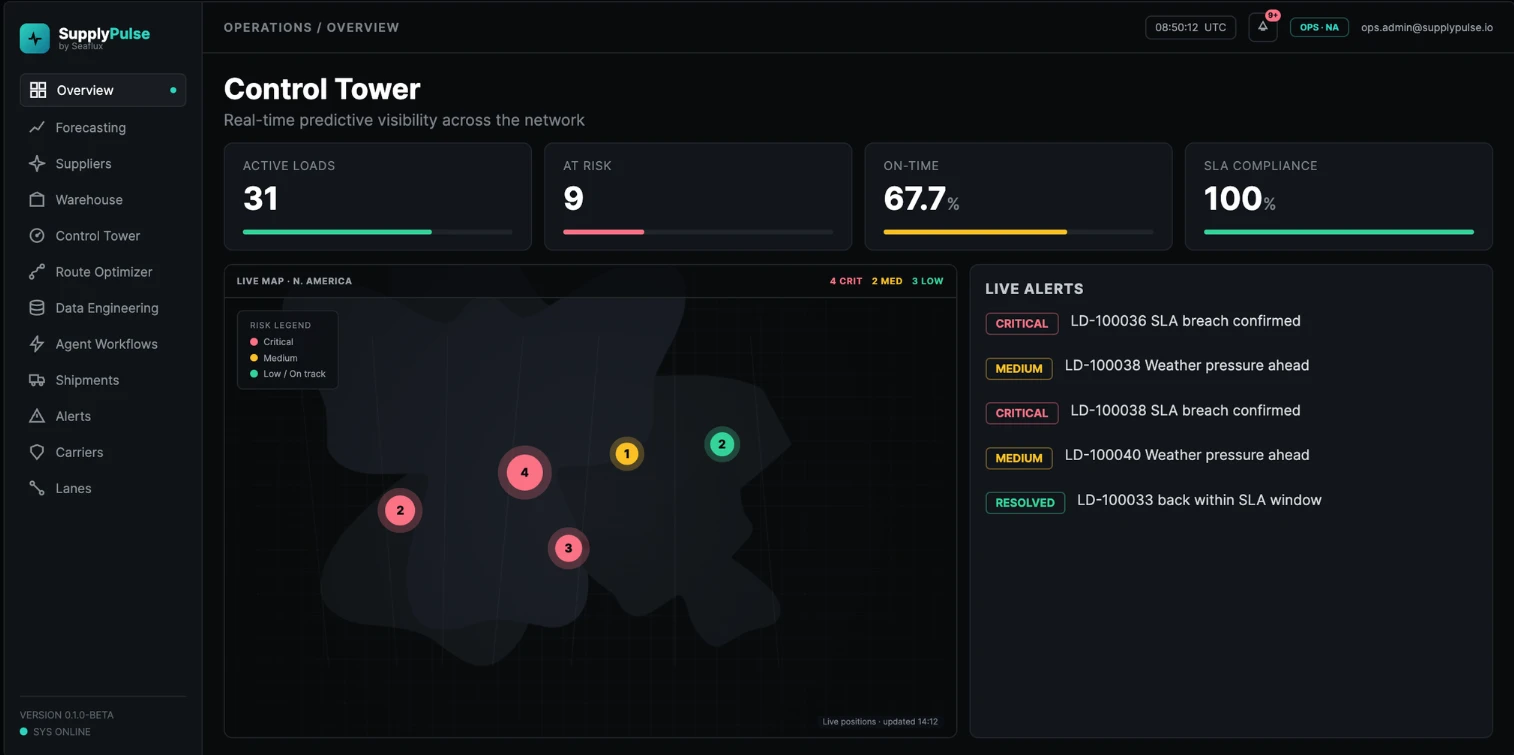This screenshot has height=755, width=1514.
Task: Click the 2 MED map filter label
Action: [x=887, y=281]
